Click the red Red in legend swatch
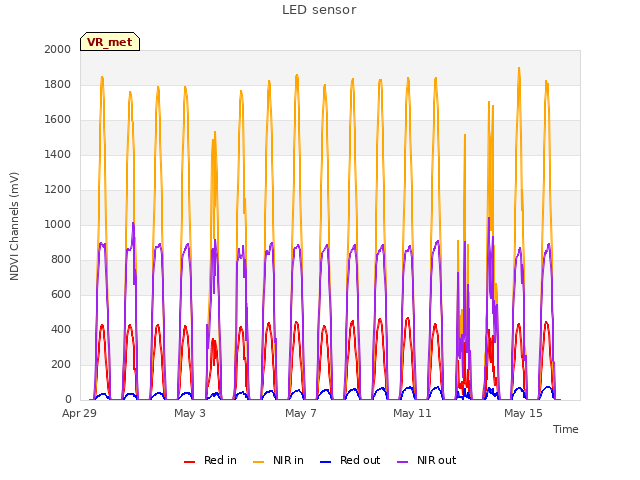The image size is (640, 480). pyautogui.click(x=189, y=462)
